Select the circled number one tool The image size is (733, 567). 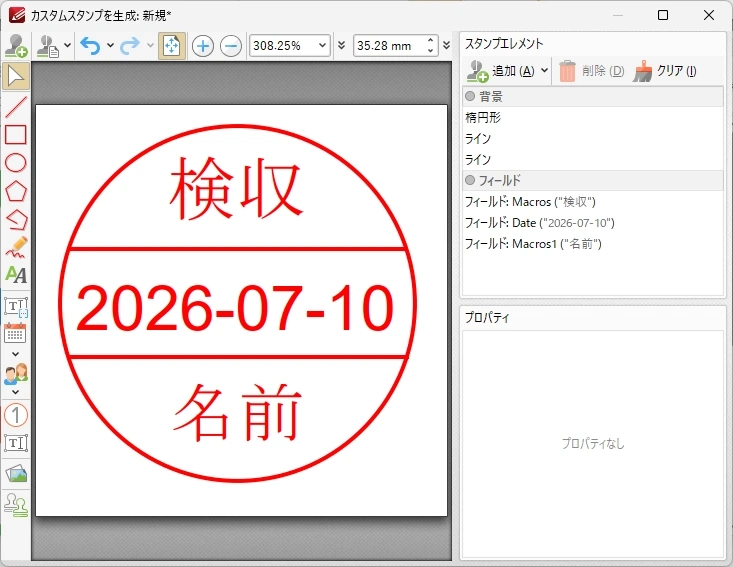tap(16, 415)
